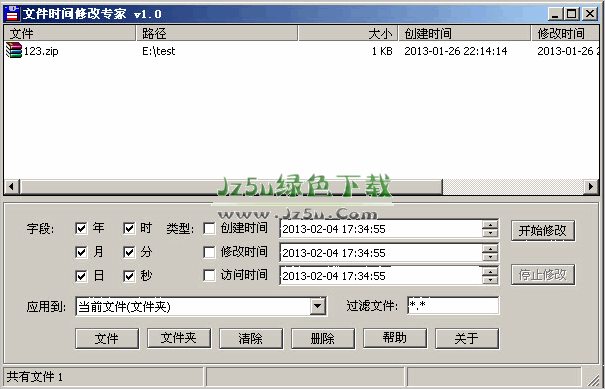This screenshot has height=389, width=605.
Task: Increase the 创建时间 value with up spinner
Action: pyautogui.click(x=490, y=225)
